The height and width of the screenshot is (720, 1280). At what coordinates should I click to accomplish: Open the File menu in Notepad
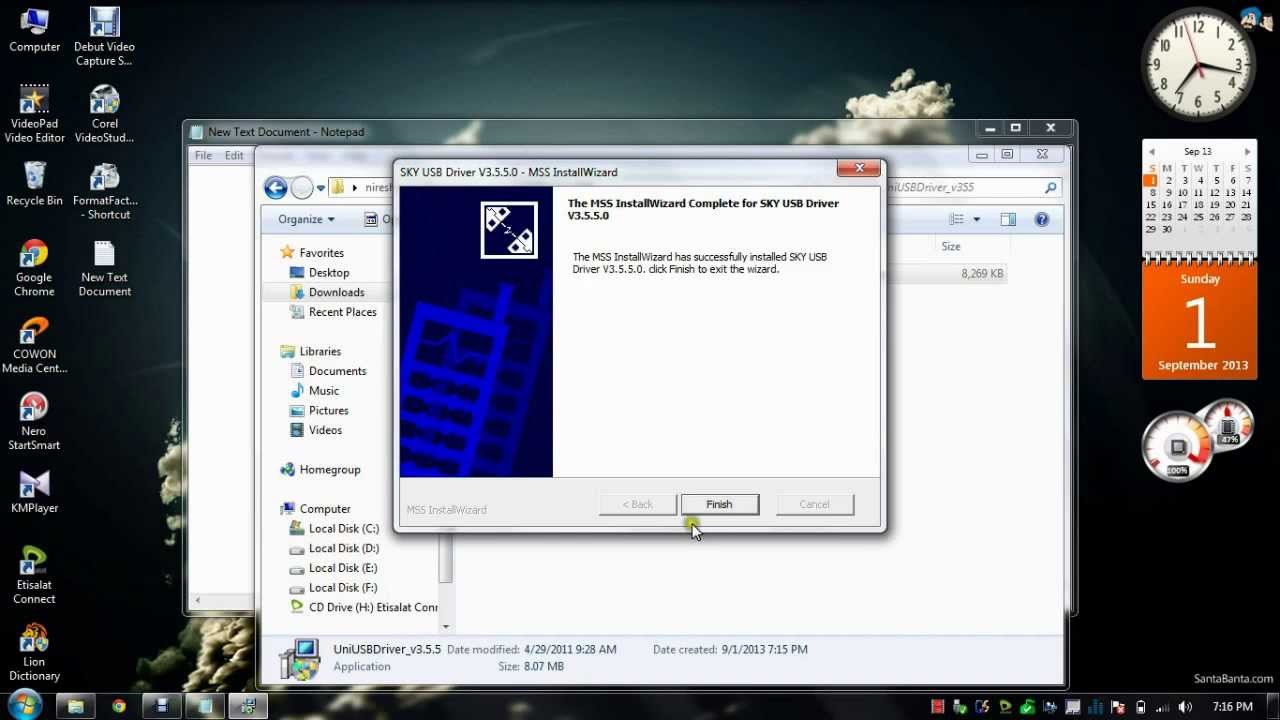coord(203,155)
